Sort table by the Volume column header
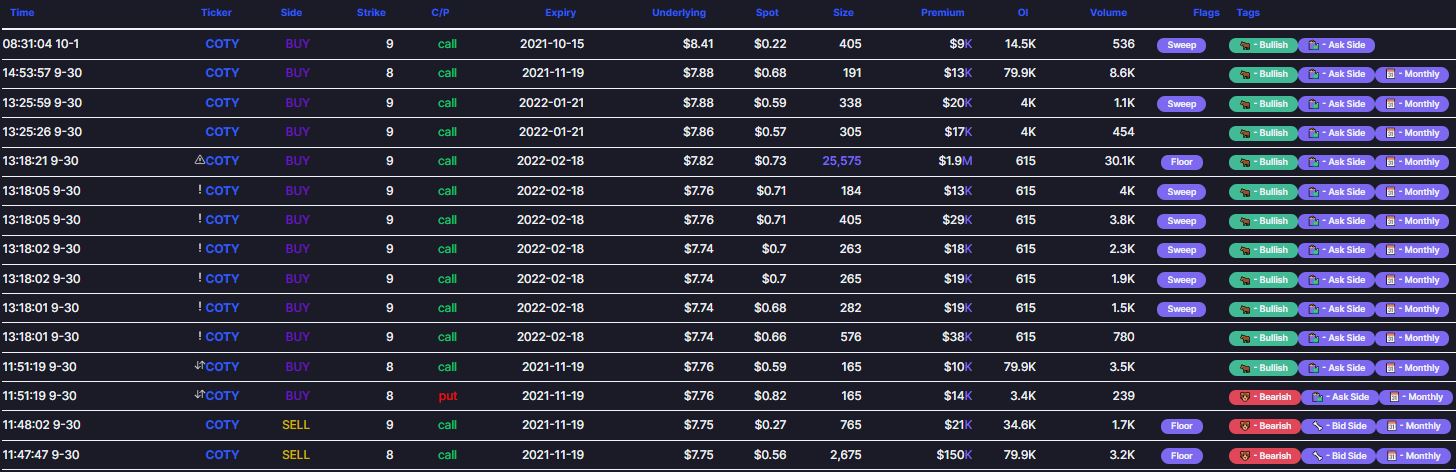This screenshot has width=1456, height=472. [x=1108, y=13]
